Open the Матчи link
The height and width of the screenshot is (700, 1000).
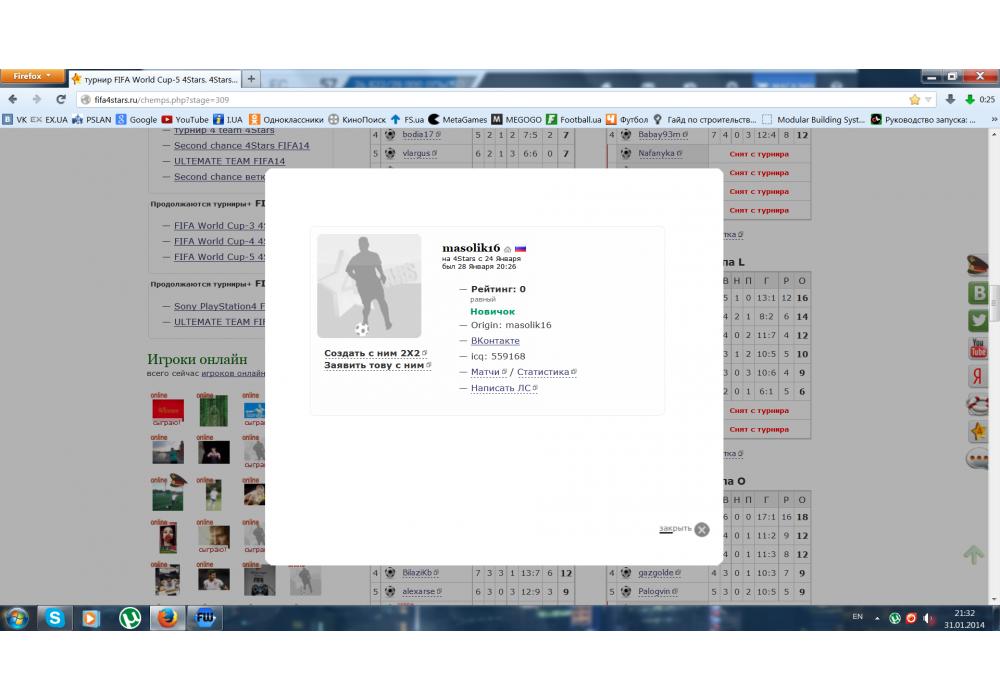(x=488, y=372)
